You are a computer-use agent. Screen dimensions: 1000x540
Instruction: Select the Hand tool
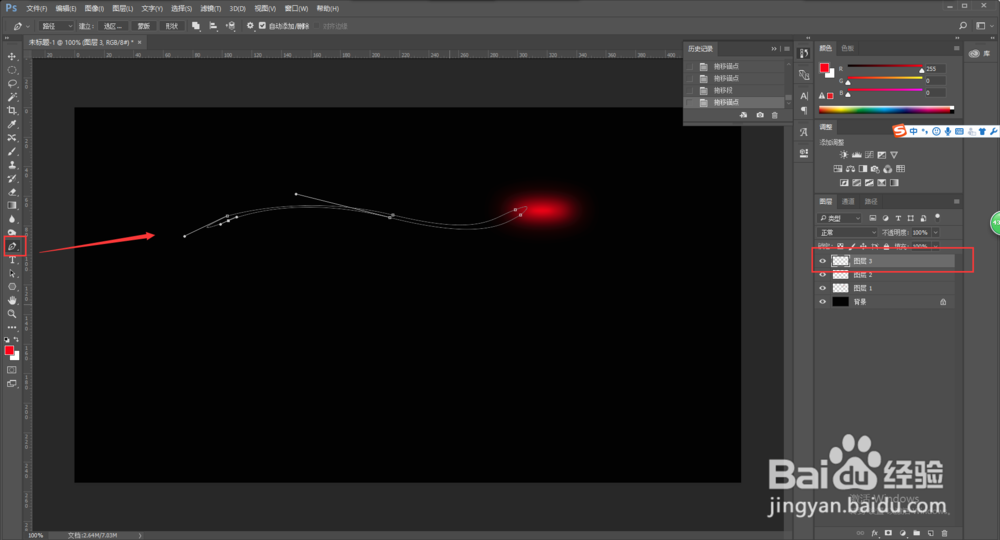11,300
